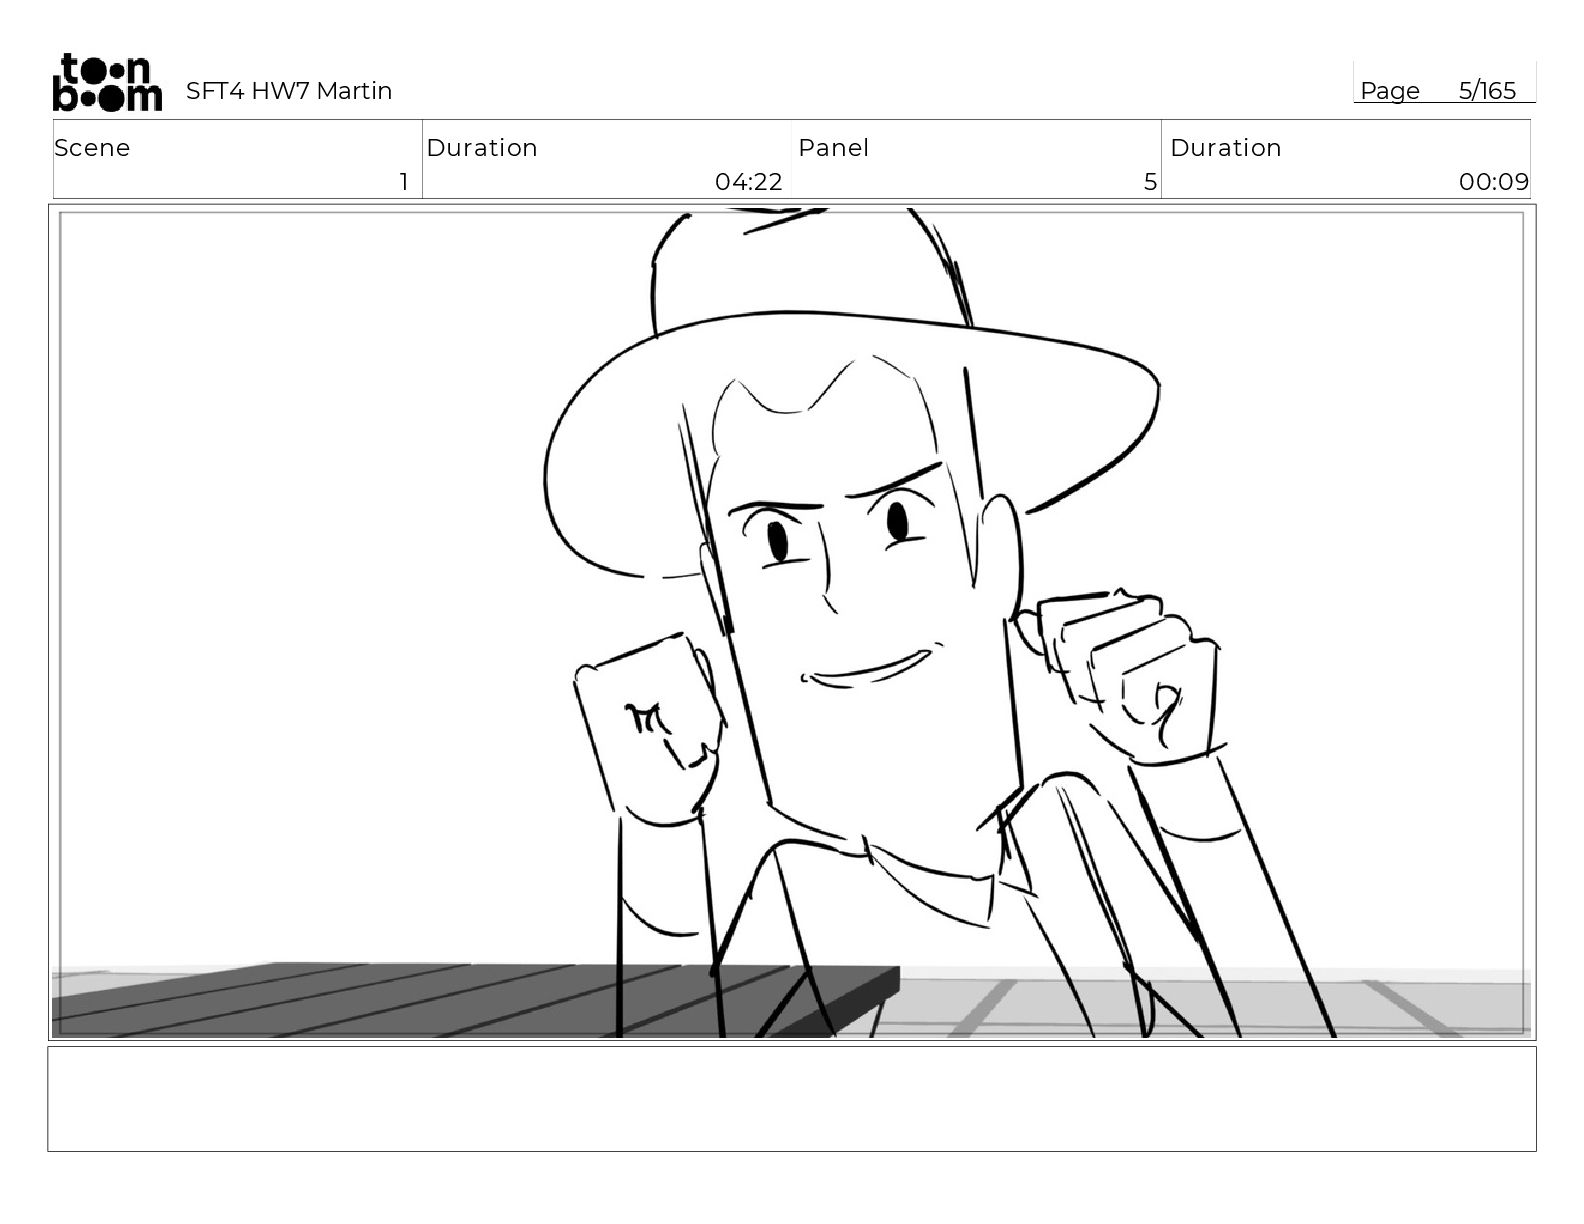Click the page number '5/165'
1584x1224 pixels.
point(1487,91)
